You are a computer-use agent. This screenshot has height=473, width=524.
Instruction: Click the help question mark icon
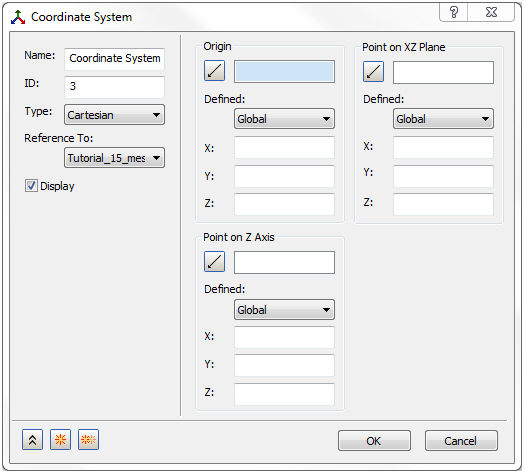coord(453,13)
